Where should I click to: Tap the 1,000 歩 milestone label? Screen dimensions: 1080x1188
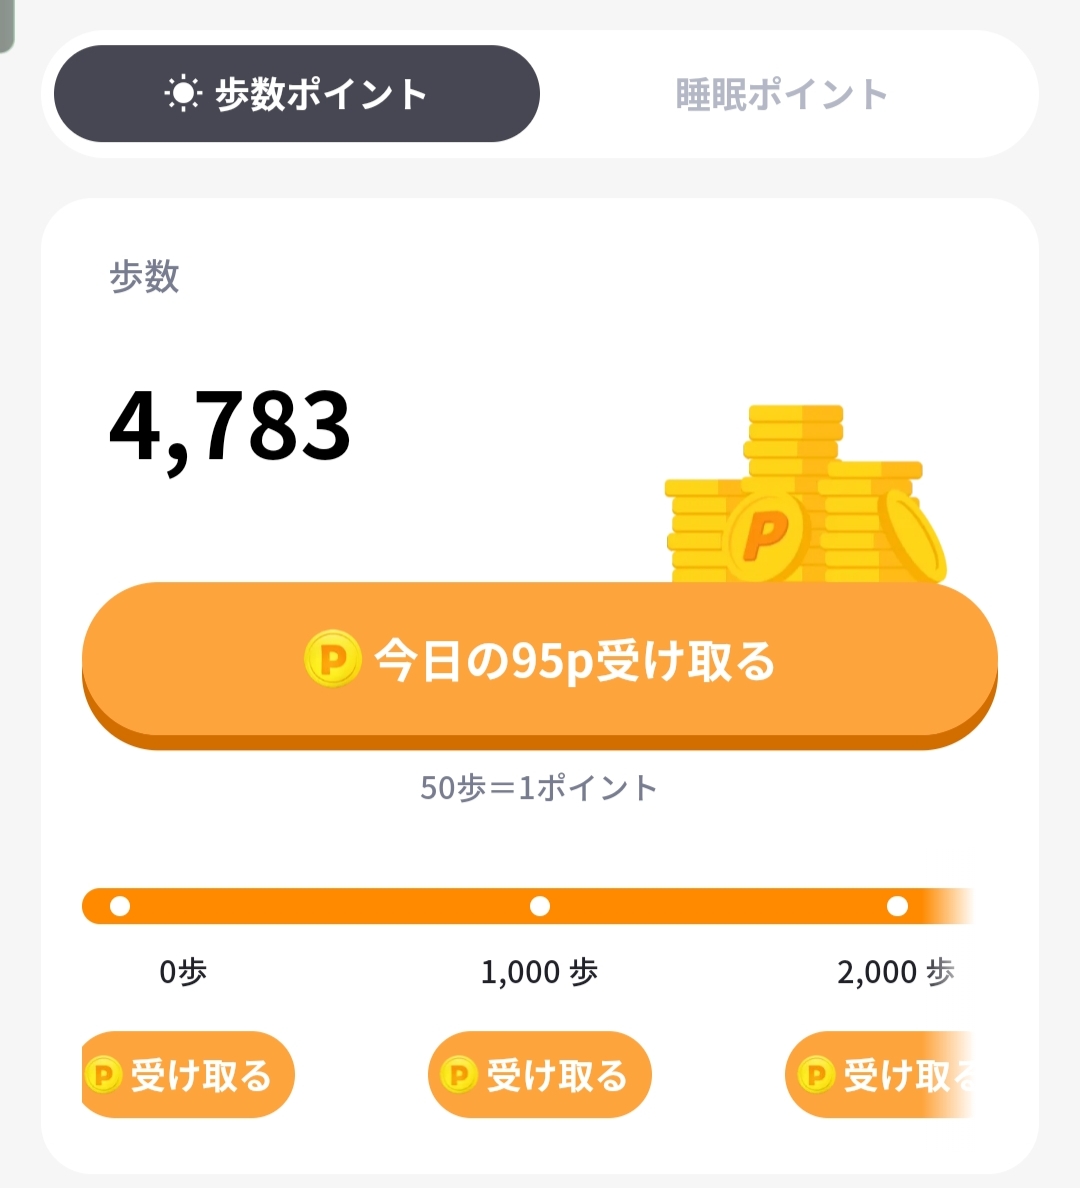point(539,971)
